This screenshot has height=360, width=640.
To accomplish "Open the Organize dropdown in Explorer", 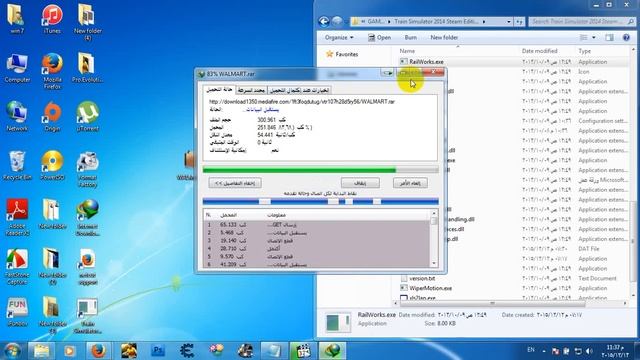I will 339,38.
